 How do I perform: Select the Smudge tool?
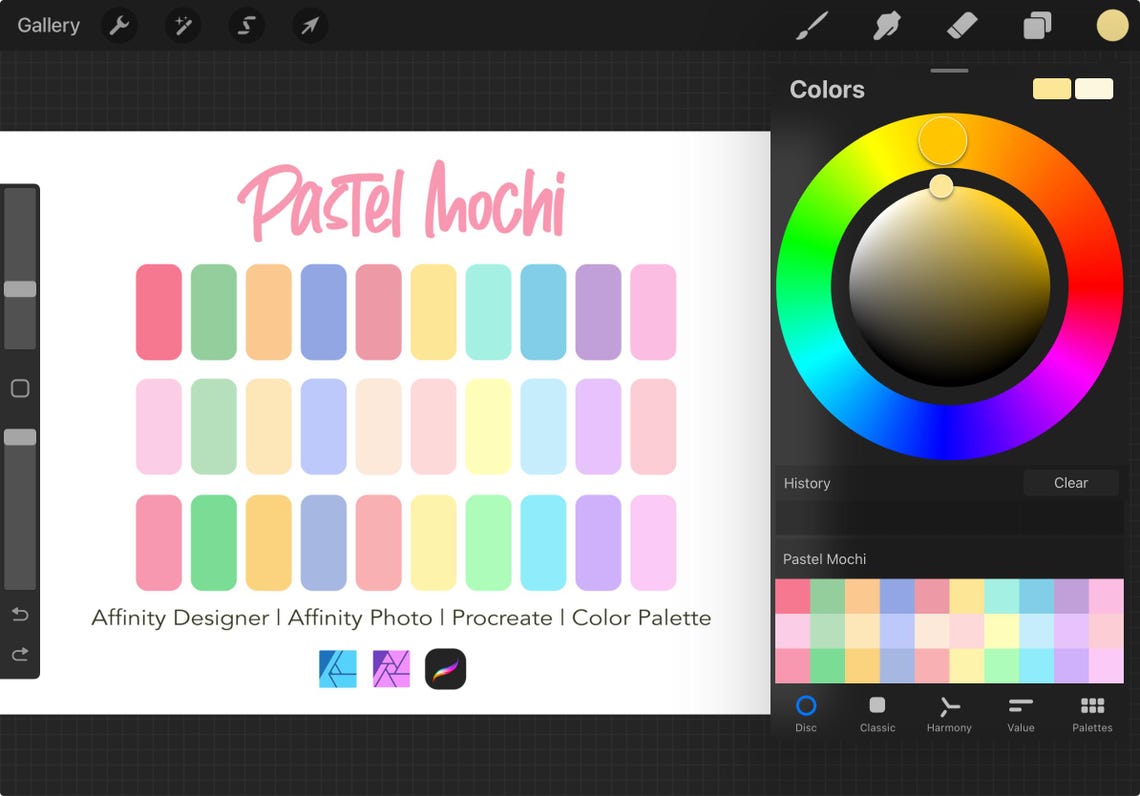click(x=887, y=25)
